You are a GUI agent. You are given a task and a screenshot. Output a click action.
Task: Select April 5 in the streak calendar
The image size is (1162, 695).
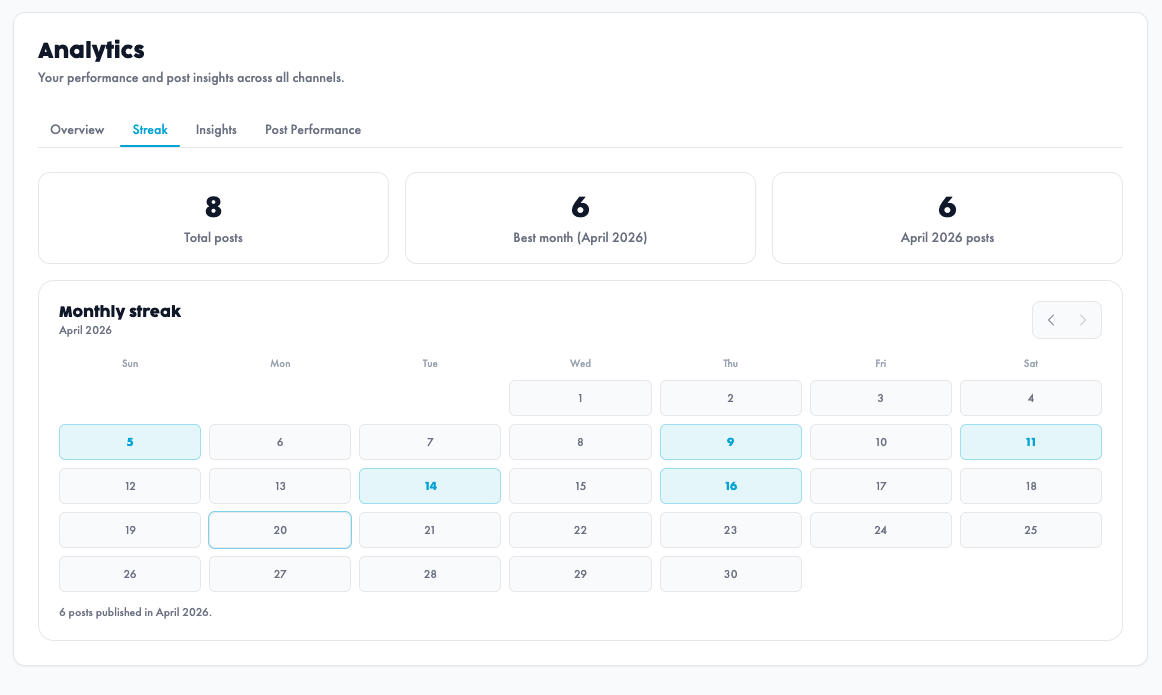(x=129, y=441)
